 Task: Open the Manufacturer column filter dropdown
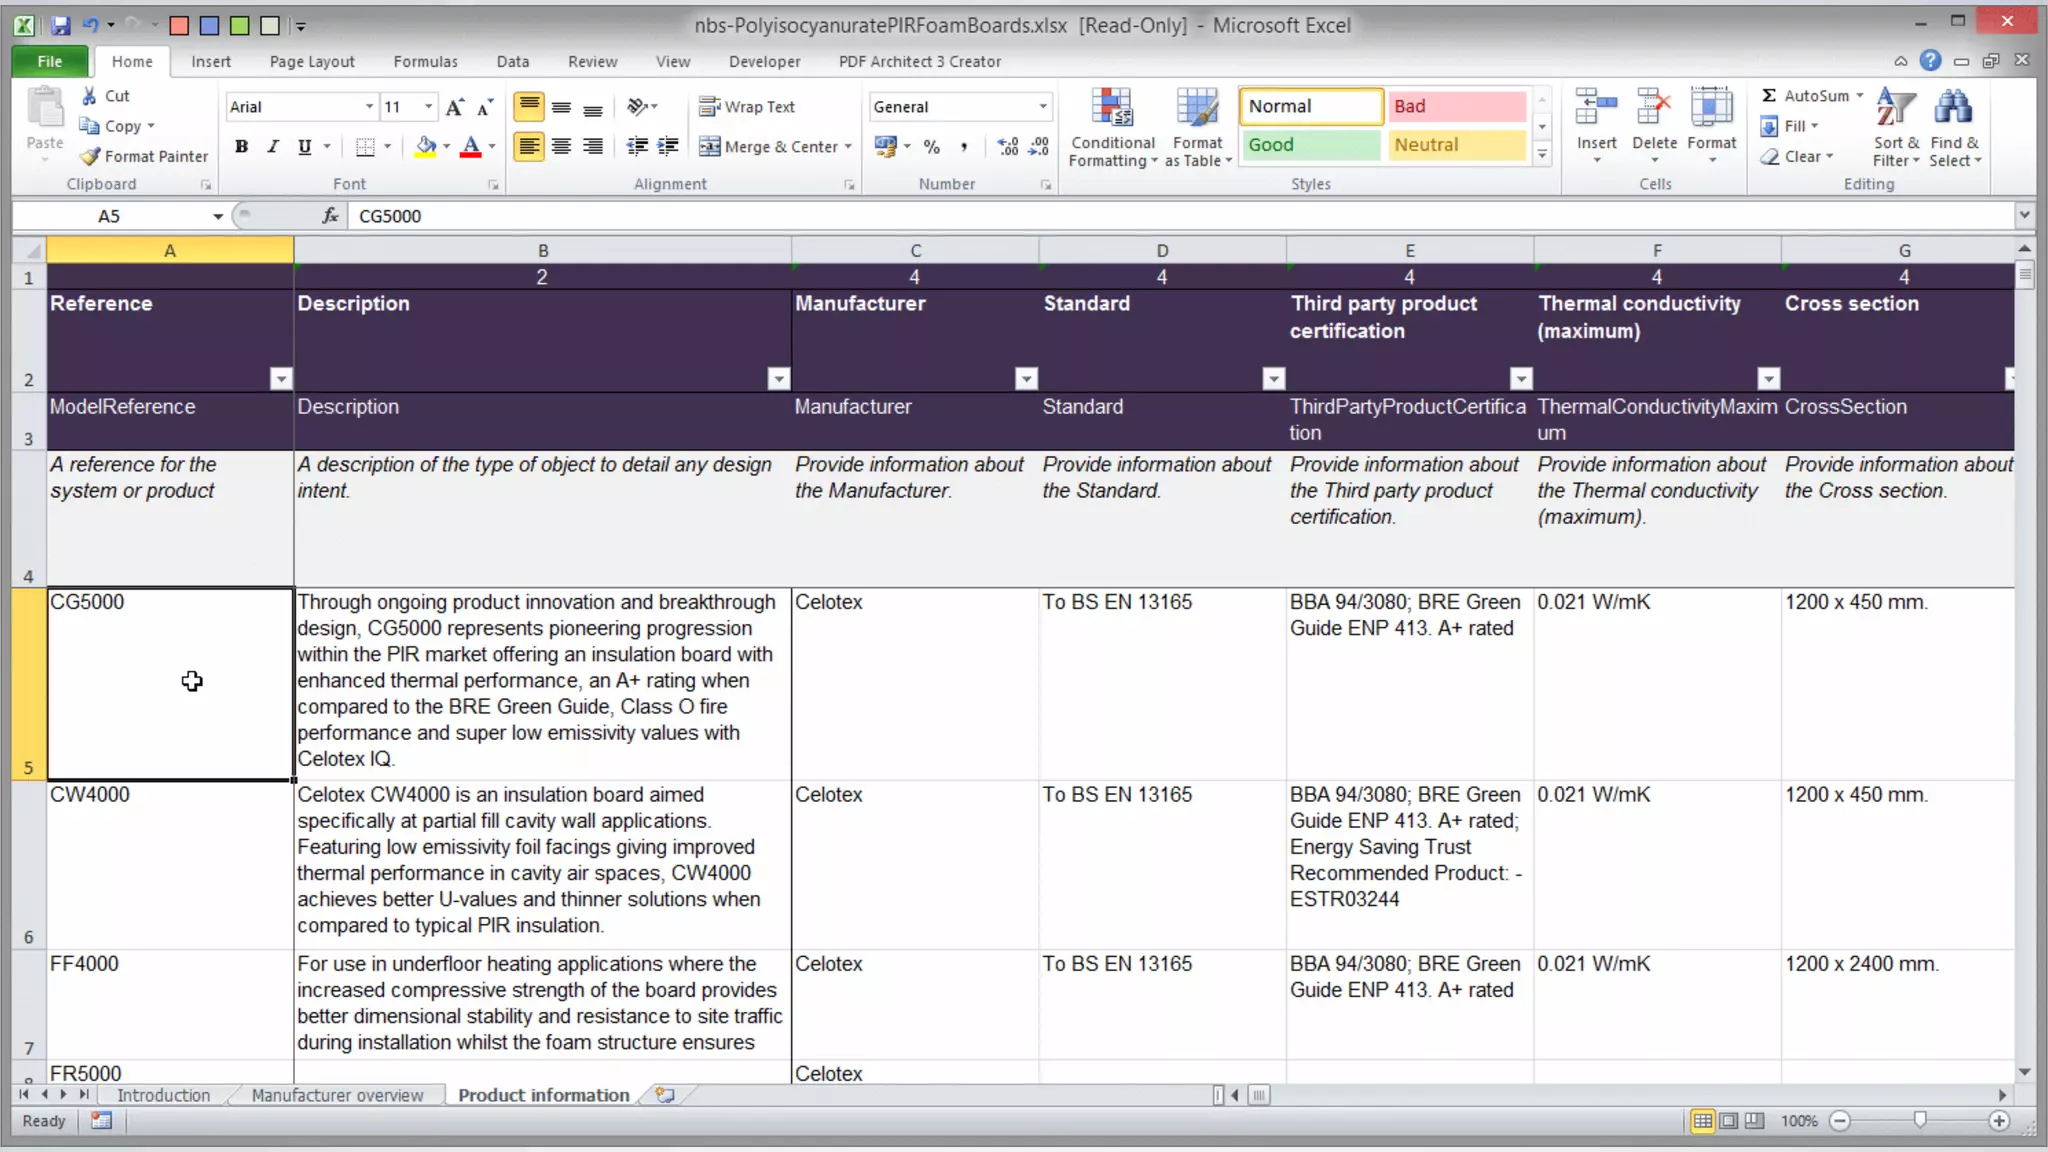click(1026, 378)
